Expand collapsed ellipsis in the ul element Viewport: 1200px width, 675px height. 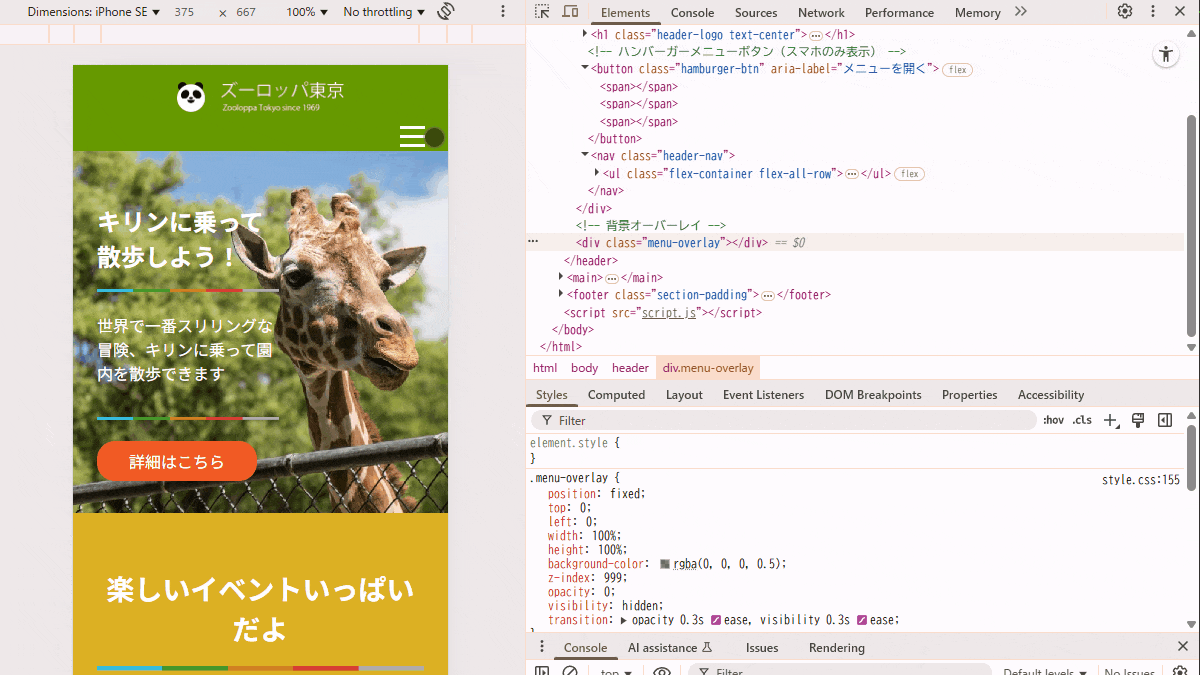pyautogui.click(x=852, y=174)
